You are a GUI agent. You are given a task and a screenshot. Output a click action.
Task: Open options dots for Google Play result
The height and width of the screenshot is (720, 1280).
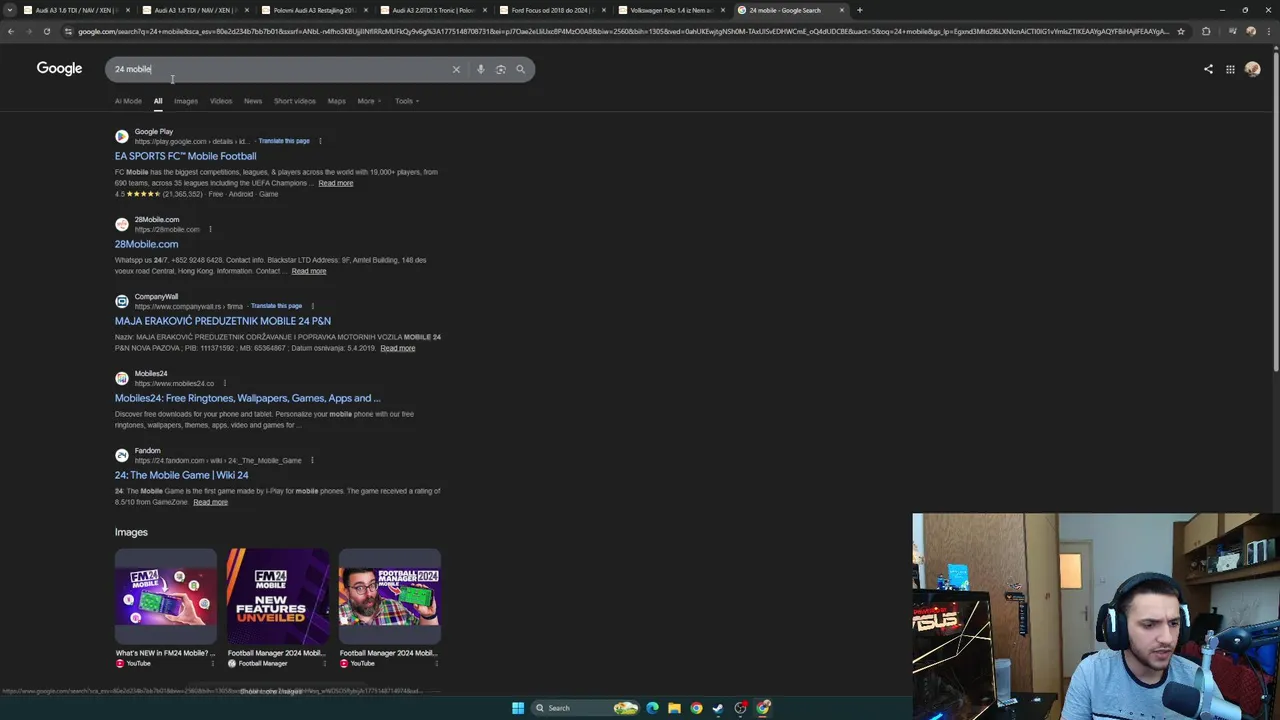(320, 141)
